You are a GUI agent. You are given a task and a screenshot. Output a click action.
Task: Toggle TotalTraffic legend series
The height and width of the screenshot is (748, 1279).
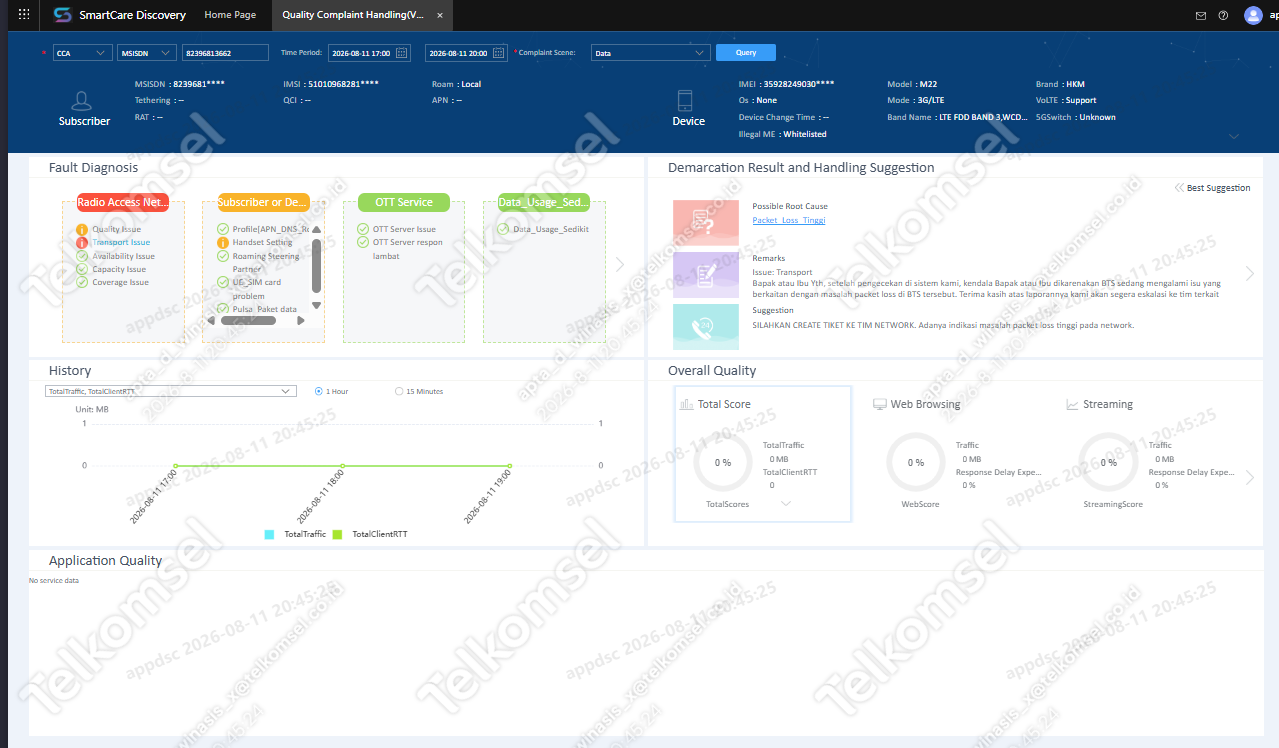coord(295,535)
